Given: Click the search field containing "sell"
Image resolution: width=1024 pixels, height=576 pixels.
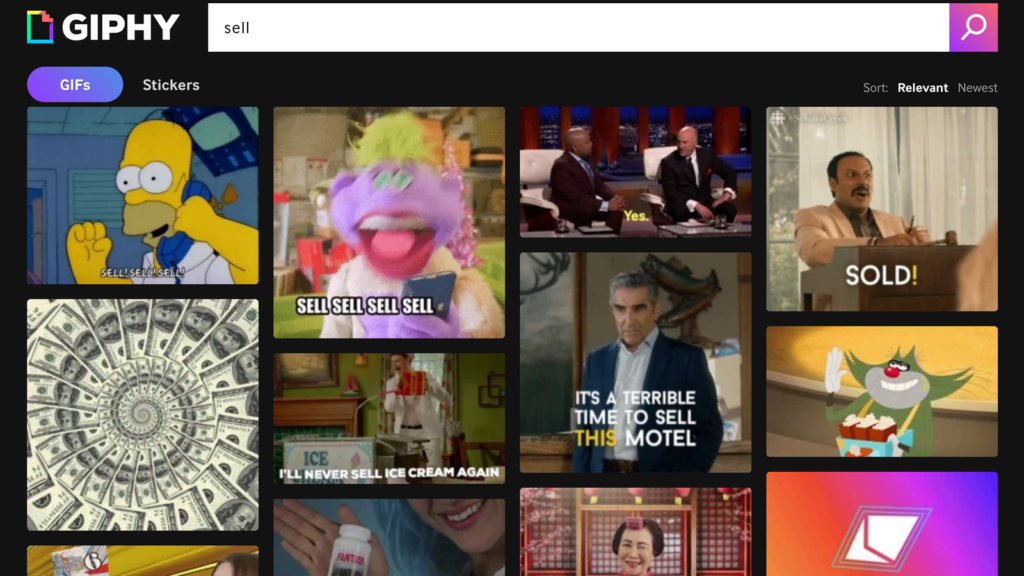Looking at the screenshot, I should pyautogui.click(x=578, y=27).
